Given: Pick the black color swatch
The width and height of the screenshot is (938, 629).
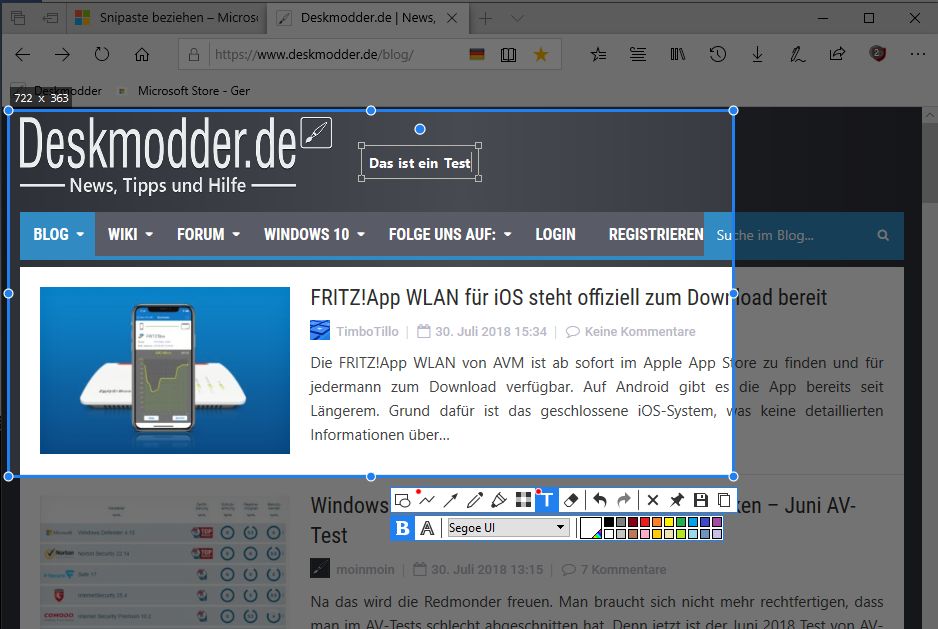Looking at the screenshot, I should click(608, 522).
